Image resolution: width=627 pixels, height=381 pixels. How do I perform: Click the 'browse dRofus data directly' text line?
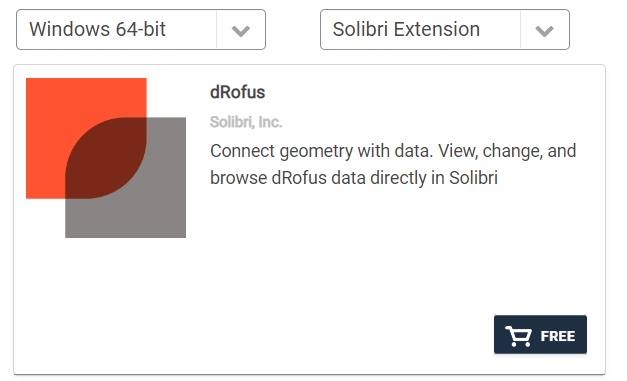pyautogui.click(x=354, y=178)
